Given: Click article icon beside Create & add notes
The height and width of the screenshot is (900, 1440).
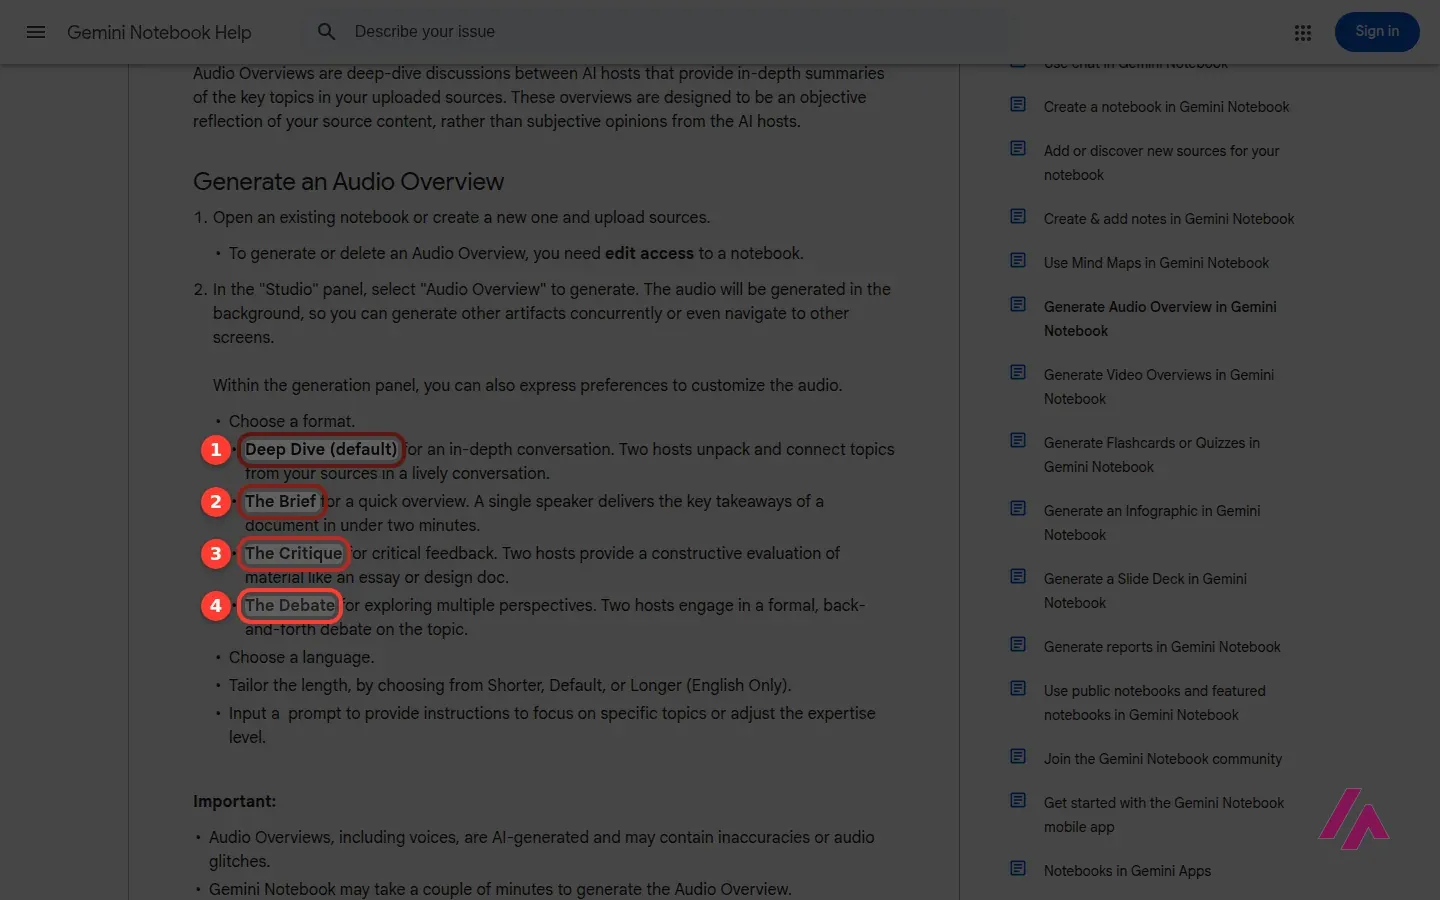Looking at the screenshot, I should click(x=1018, y=216).
